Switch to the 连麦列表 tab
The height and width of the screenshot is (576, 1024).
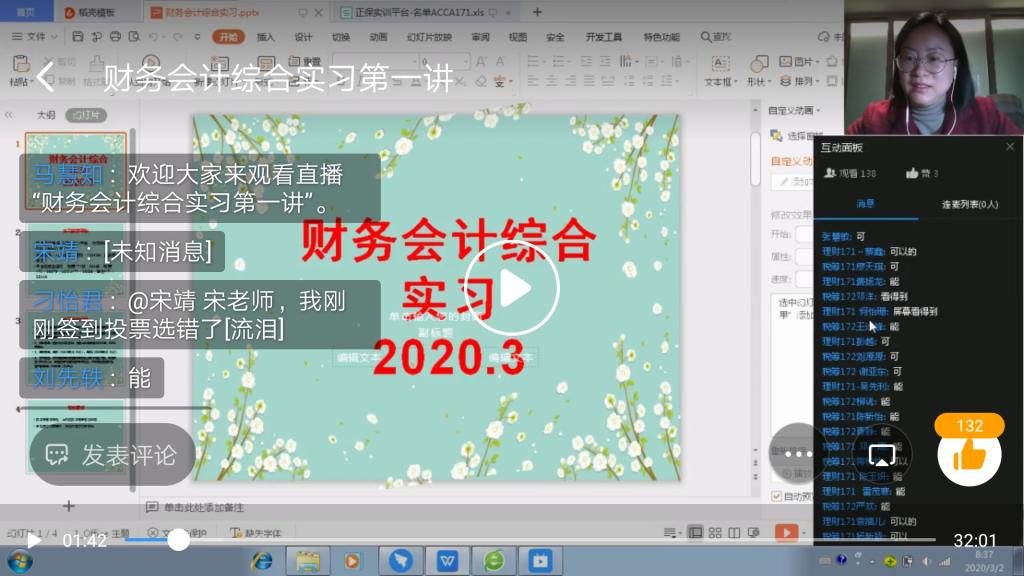pyautogui.click(x=969, y=204)
